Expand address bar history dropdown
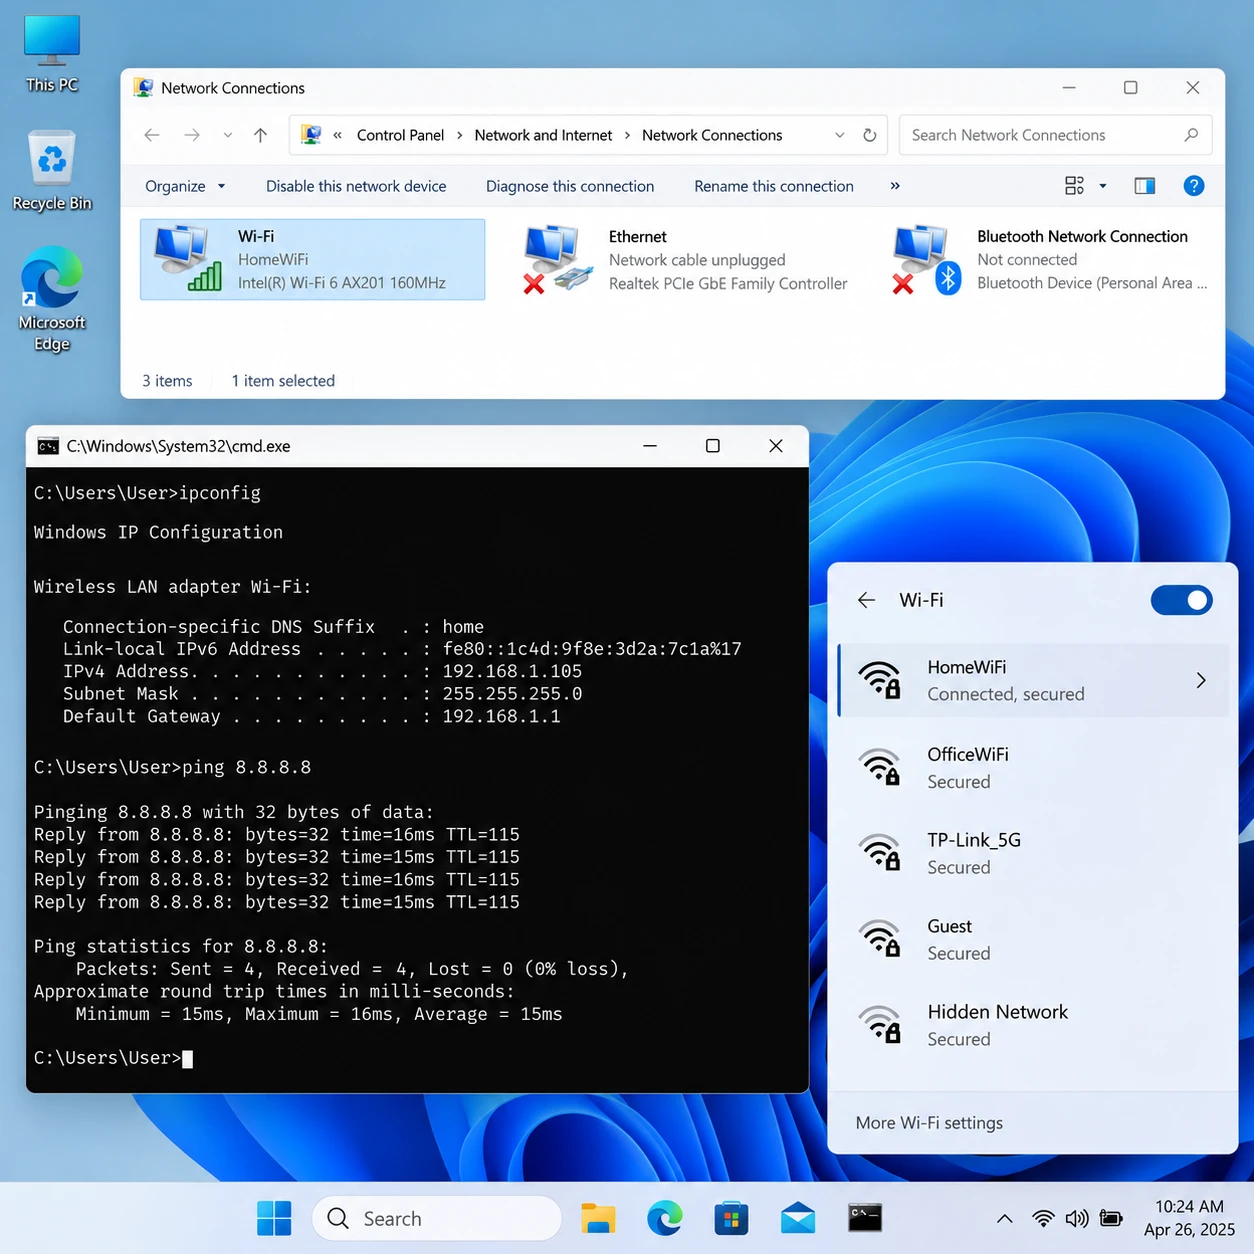The width and height of the screenshot is (1254, 1254). [839, 135]
